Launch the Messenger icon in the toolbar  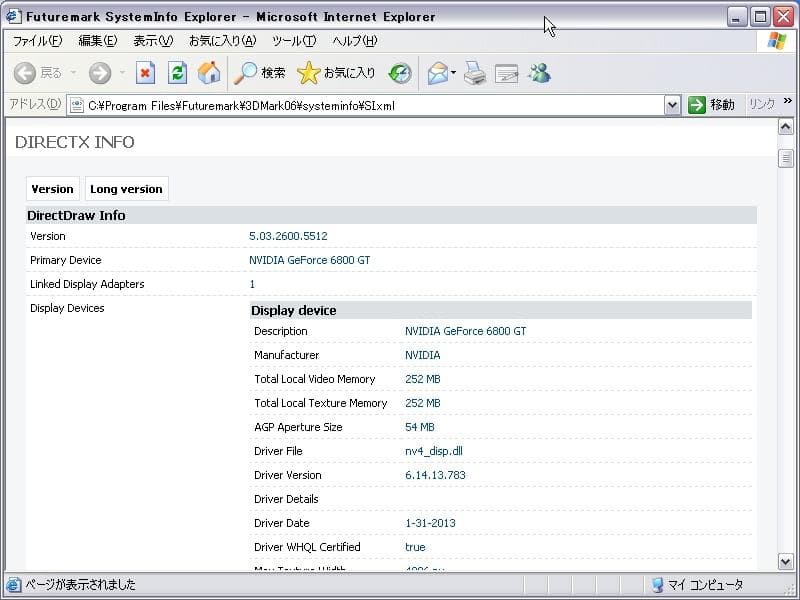point(540,73)
